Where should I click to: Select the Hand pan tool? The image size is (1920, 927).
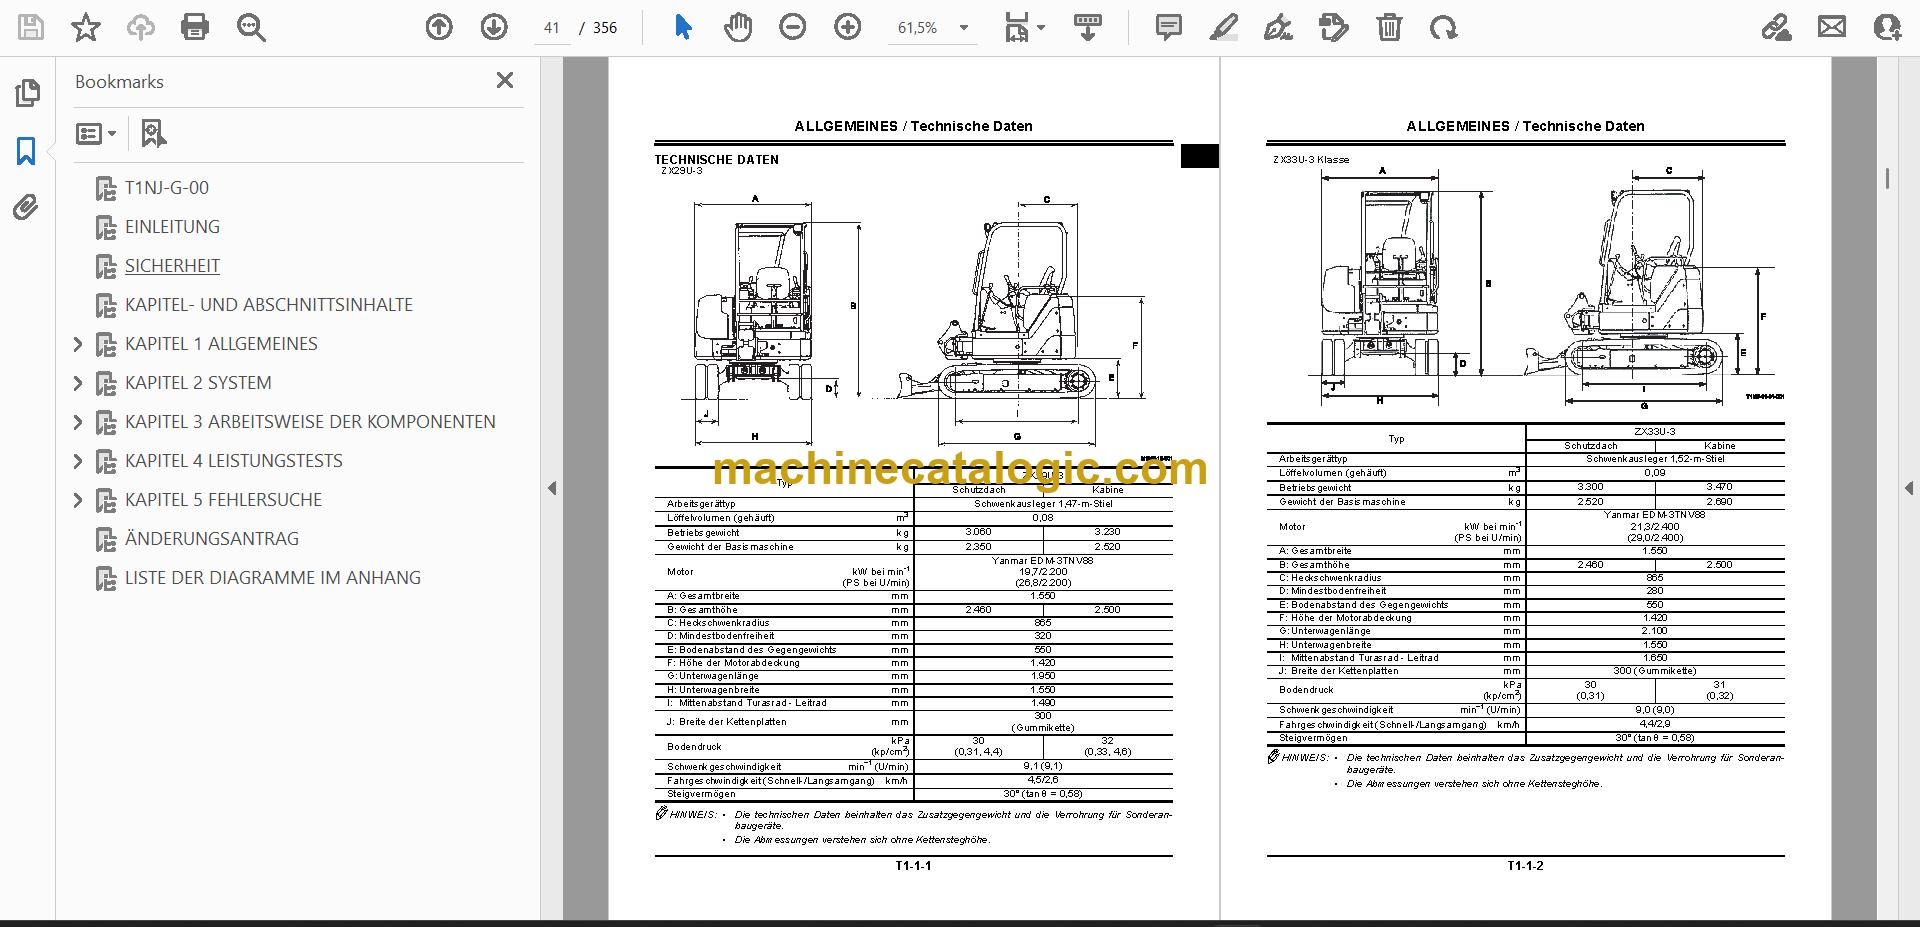click(x=738, y=27)
